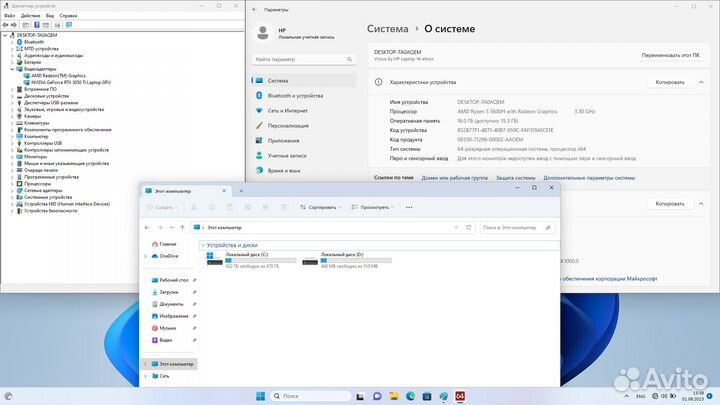Image resolution: width=720 pixels, height=405 pixels.
Task: Collapse the Видеоадаптеры category
Action: pyautogui.click(x=12, y=69)
